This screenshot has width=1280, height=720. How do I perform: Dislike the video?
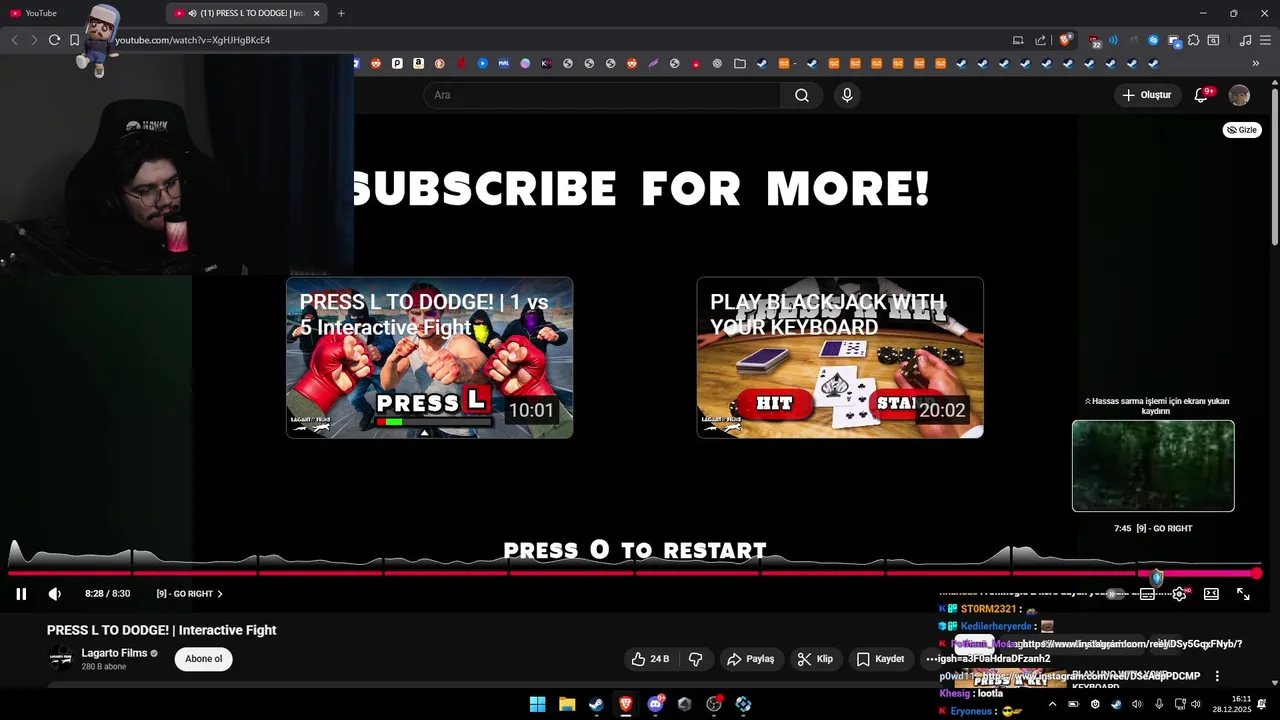(x=696, y=659)
